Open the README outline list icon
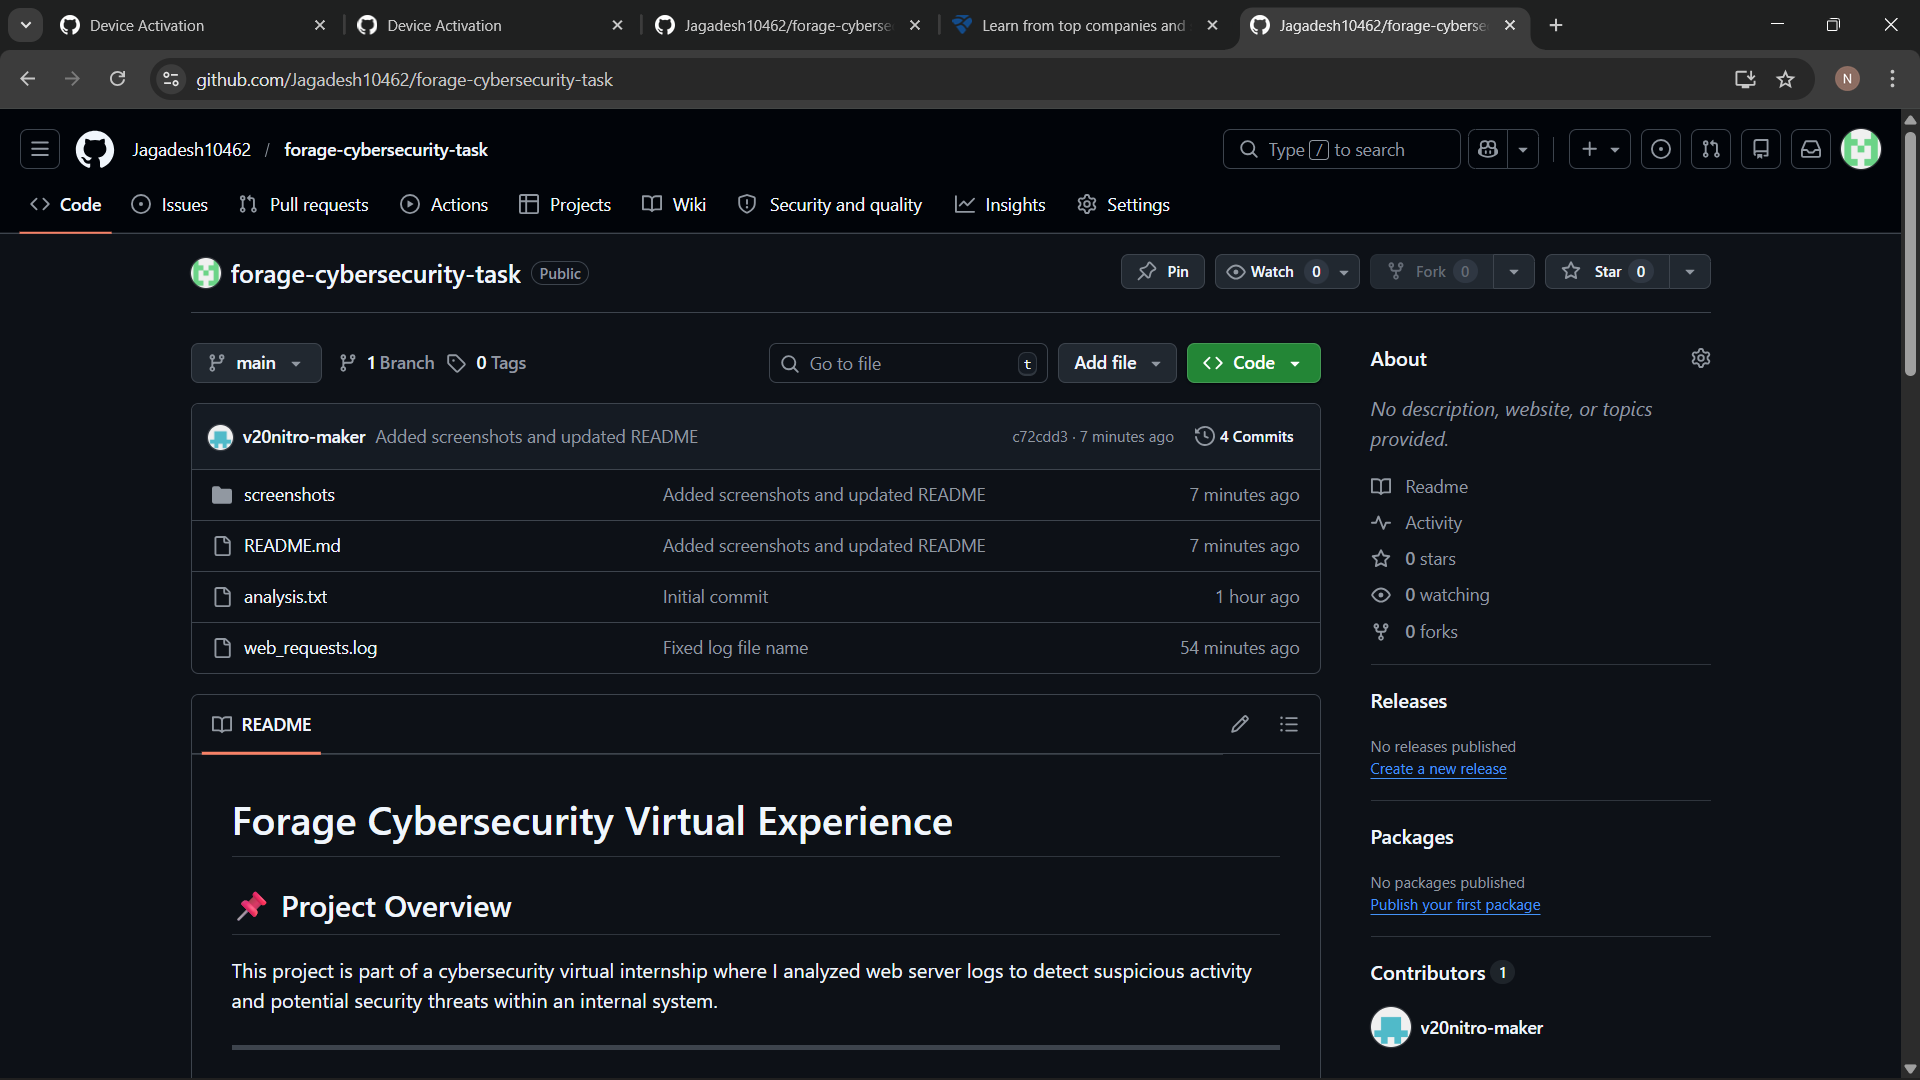 coord(1289,723)
